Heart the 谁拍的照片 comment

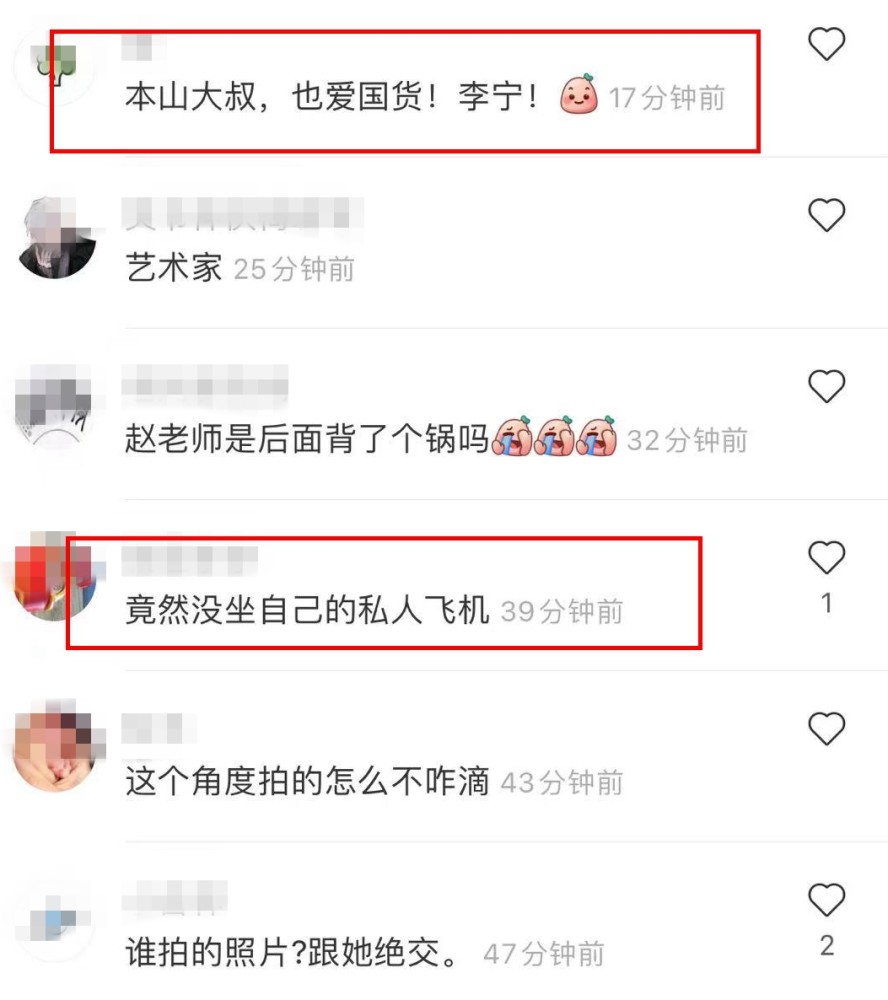827,899
